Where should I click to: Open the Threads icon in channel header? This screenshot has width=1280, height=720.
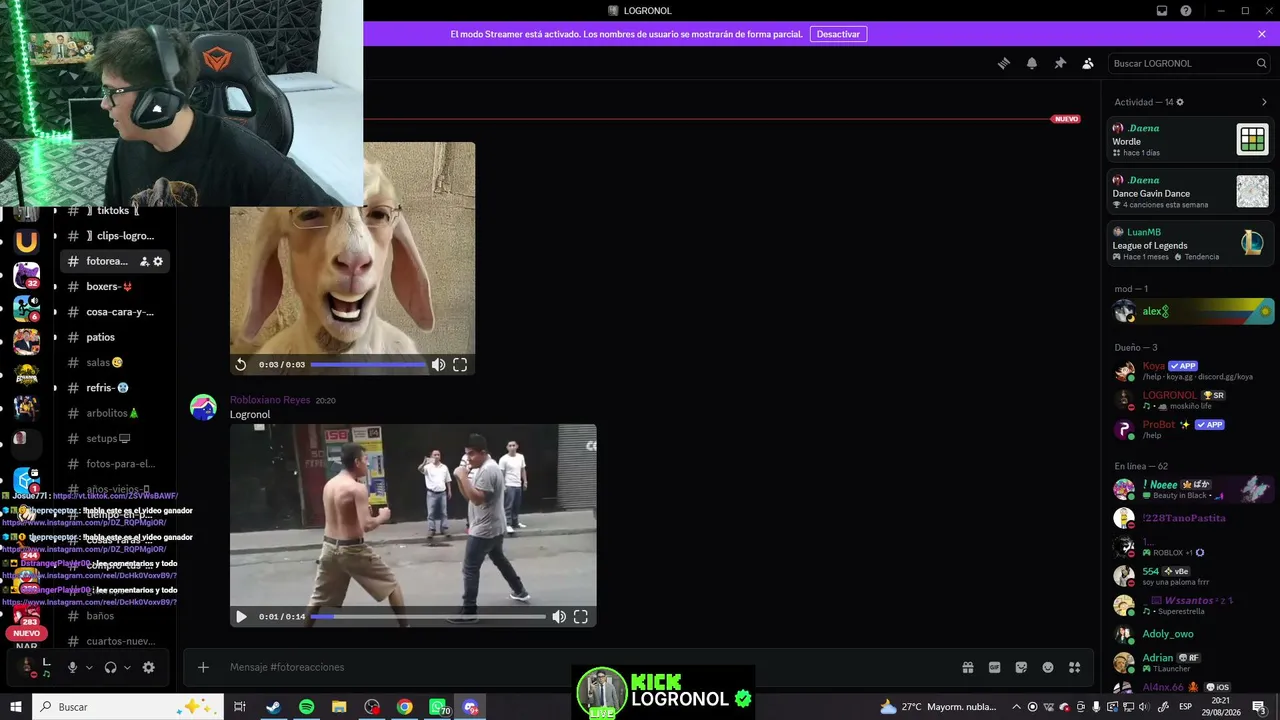click(1004, 63)
